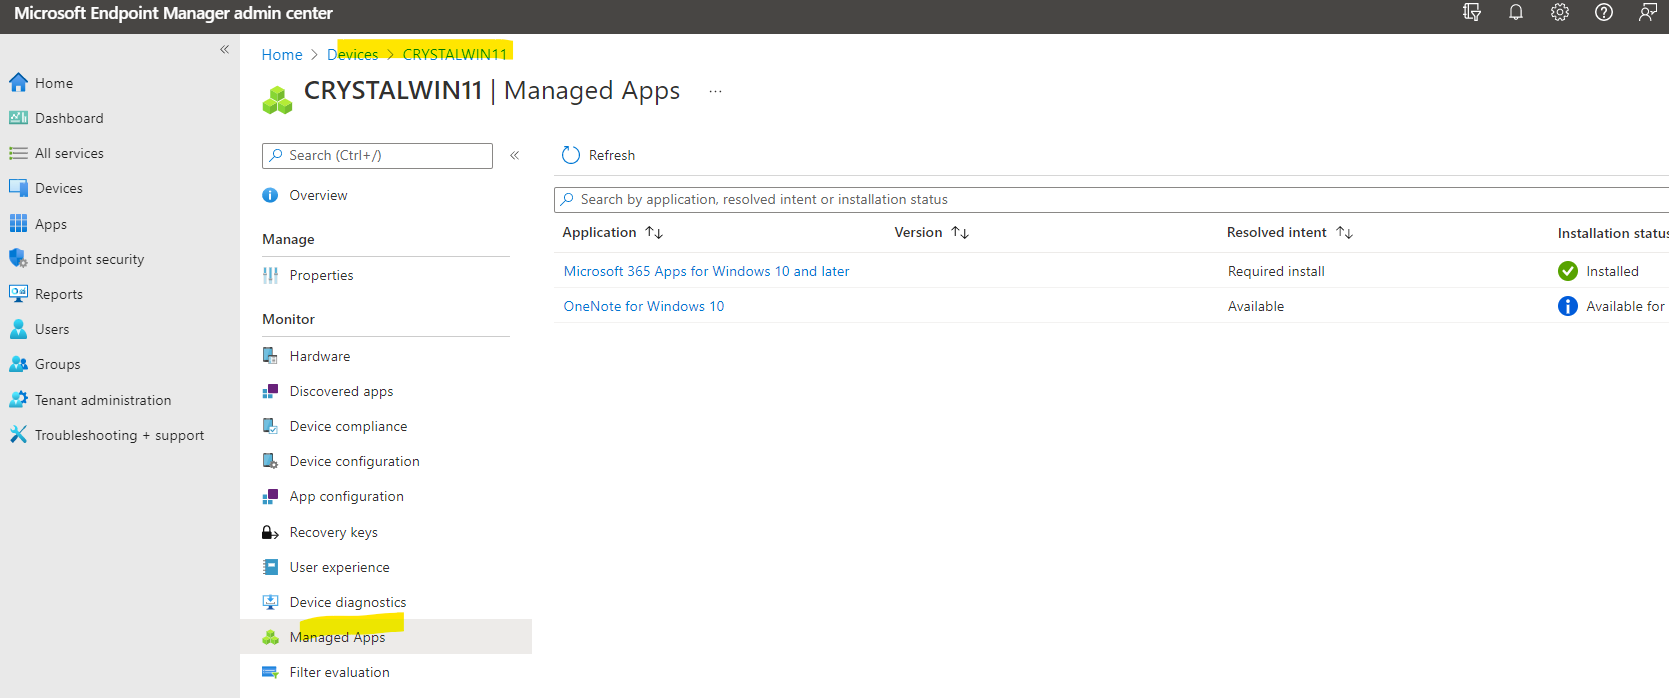Open Hardware under Monitor
The image size is (1669, 698).
tap(320, 356)
